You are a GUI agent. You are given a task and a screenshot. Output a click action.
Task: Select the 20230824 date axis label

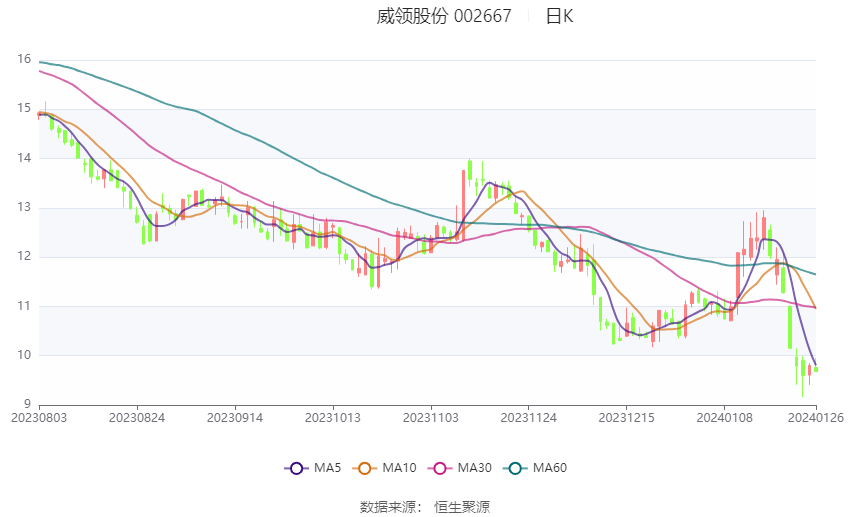click(x=137, y=418)
